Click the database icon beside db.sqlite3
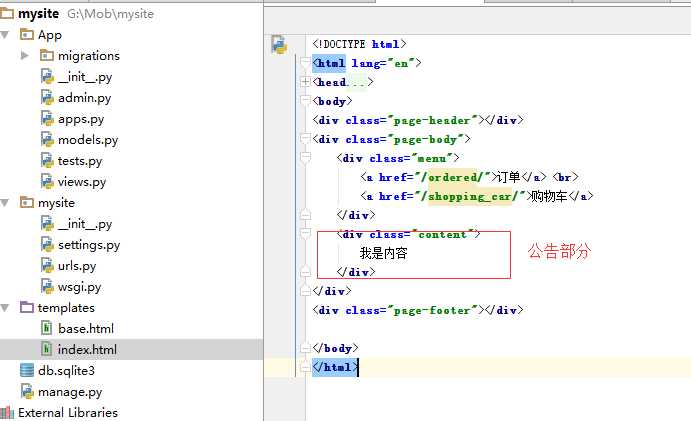This screenshot has height=421, width=691. [27, 370]
